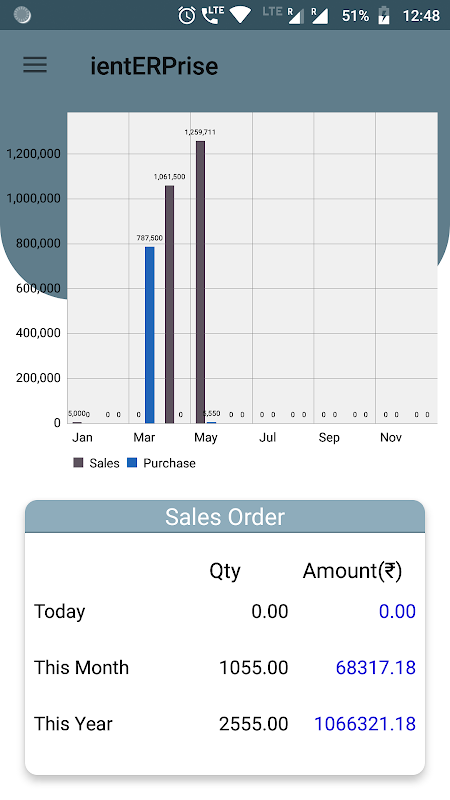Tap the Jan axis label
Viewport: 450px width, 800px height.
(82, 437)
